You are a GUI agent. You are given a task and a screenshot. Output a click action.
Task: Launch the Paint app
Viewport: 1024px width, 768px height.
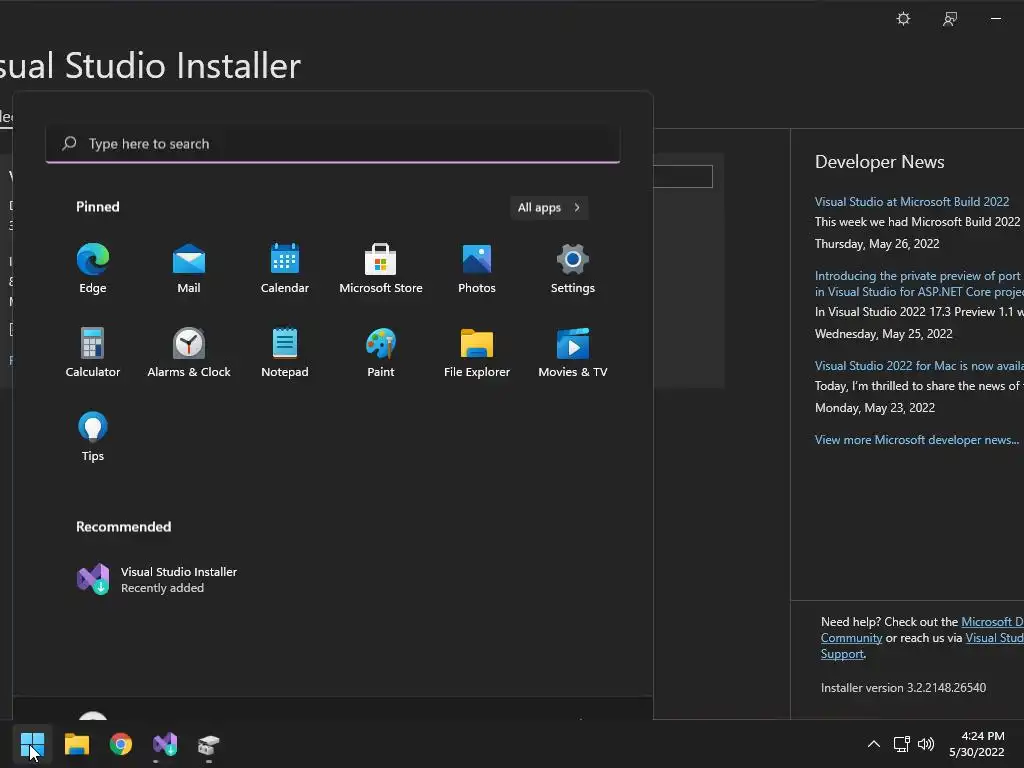click(381, 353)
